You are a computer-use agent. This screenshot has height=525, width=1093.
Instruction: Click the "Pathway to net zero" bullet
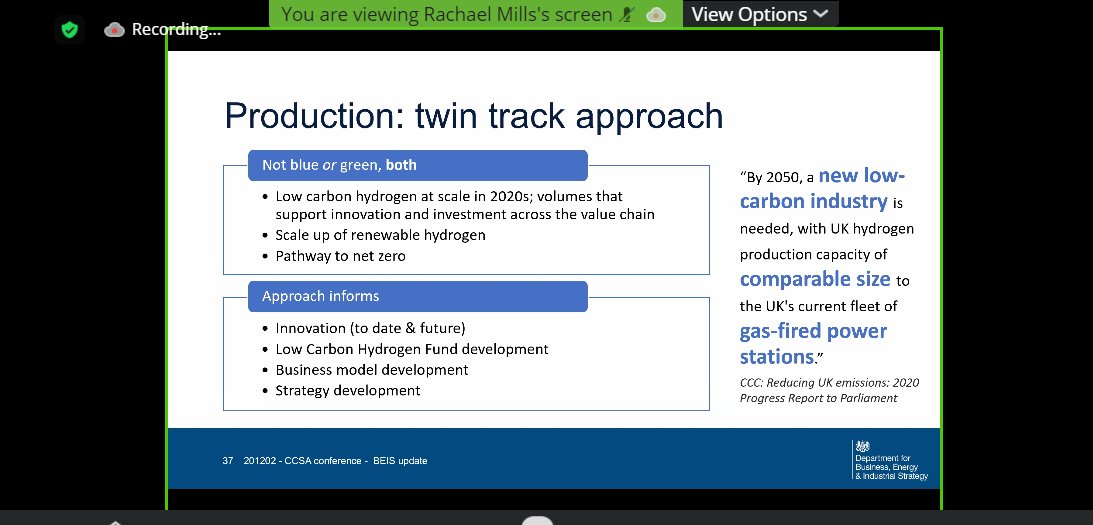[339, 256]
